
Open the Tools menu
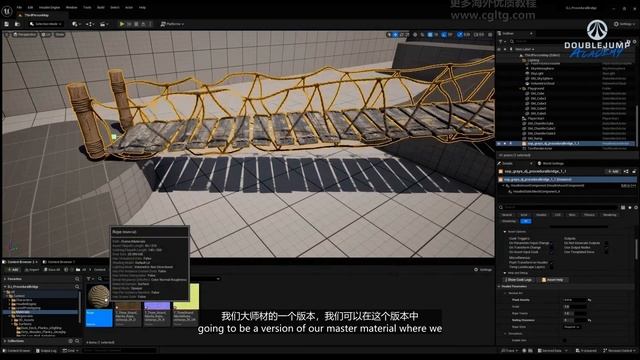pos(87,7)
